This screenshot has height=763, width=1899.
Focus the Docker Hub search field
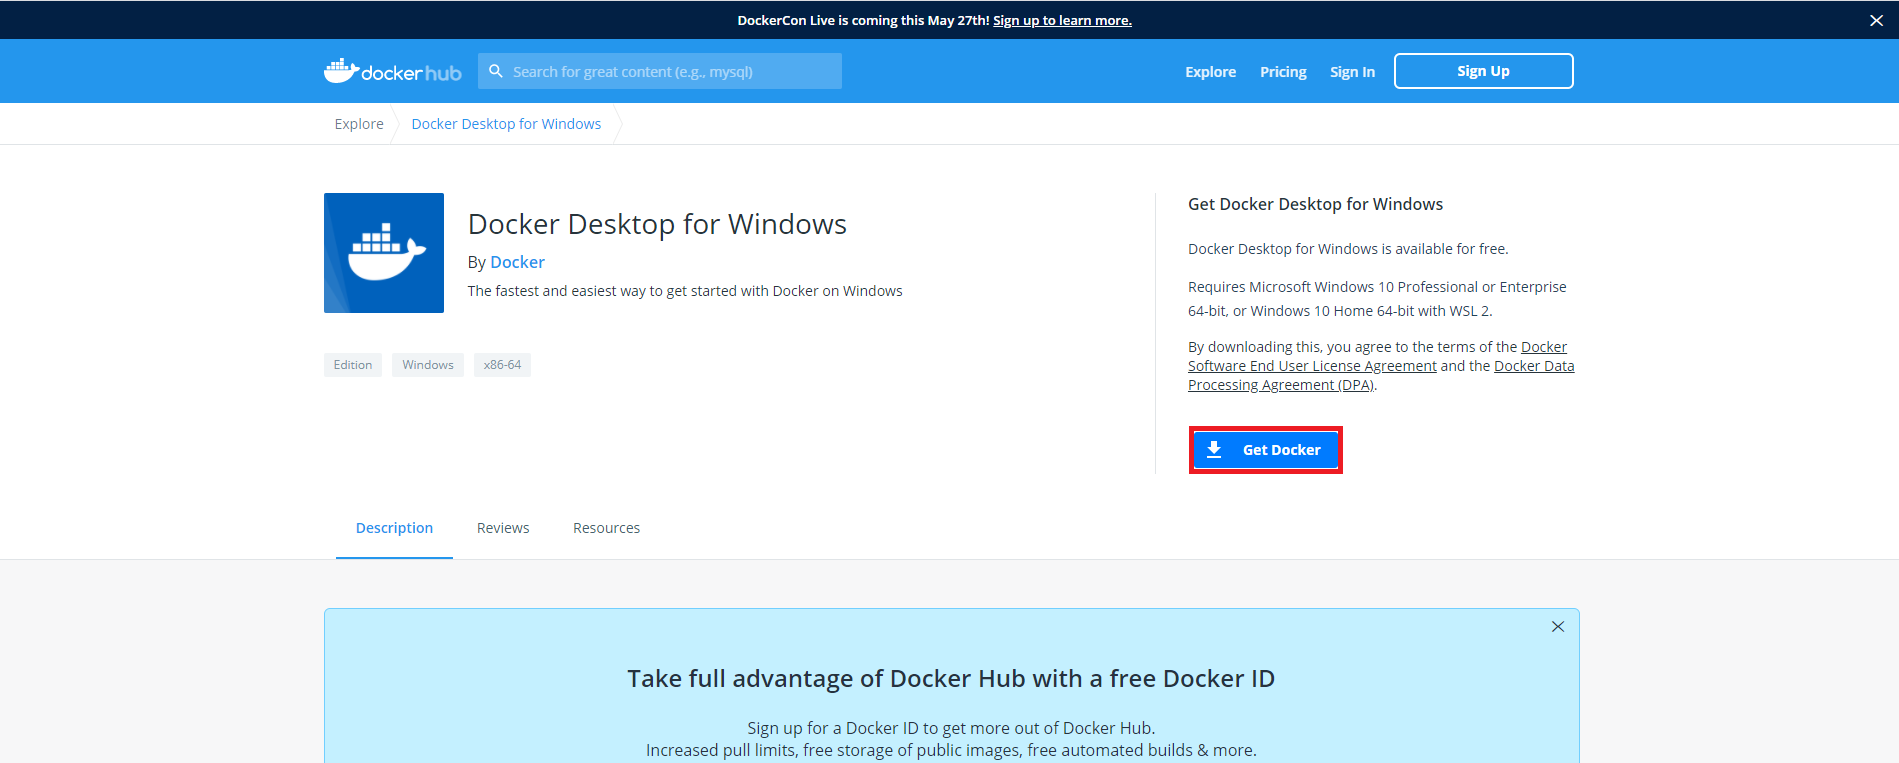coord(660,71)
